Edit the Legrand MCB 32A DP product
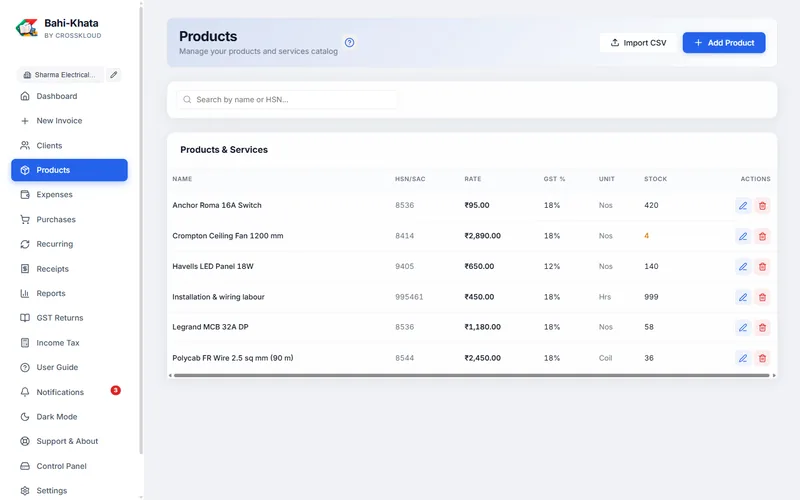 tap(743, 328)
